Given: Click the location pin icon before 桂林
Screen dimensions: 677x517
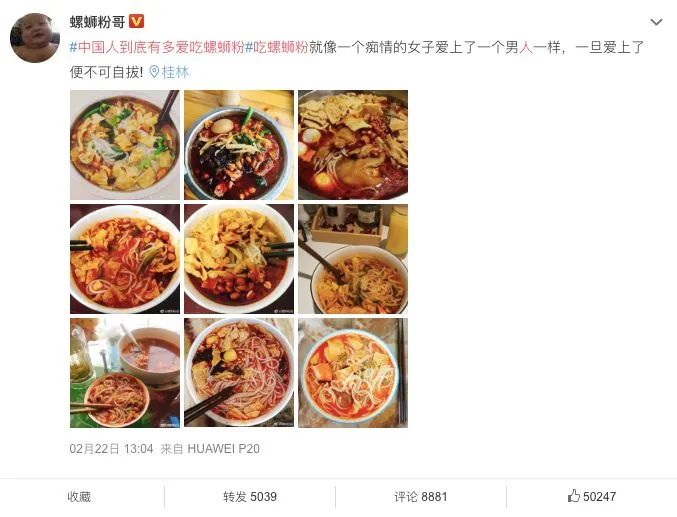Looking at the screenshot, I should (154, 72).
